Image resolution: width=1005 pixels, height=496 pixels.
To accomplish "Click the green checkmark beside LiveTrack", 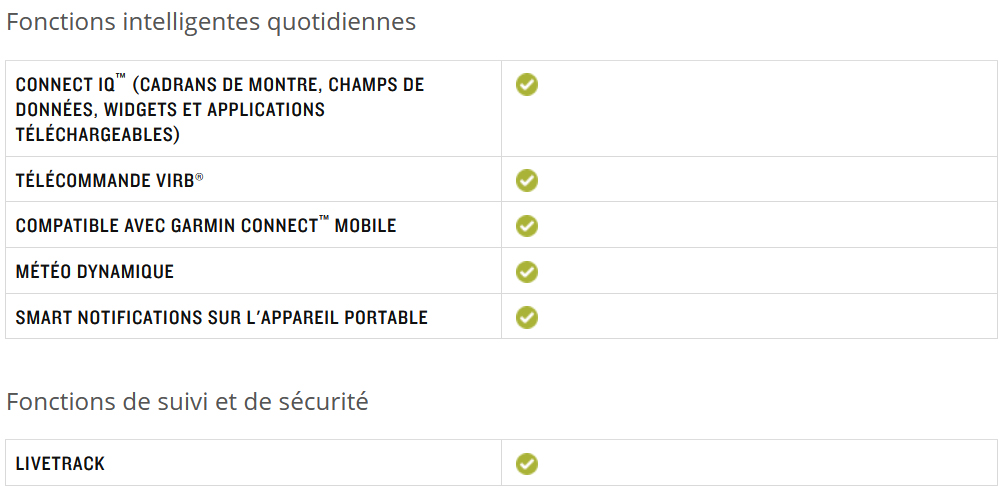I will 527,464.
